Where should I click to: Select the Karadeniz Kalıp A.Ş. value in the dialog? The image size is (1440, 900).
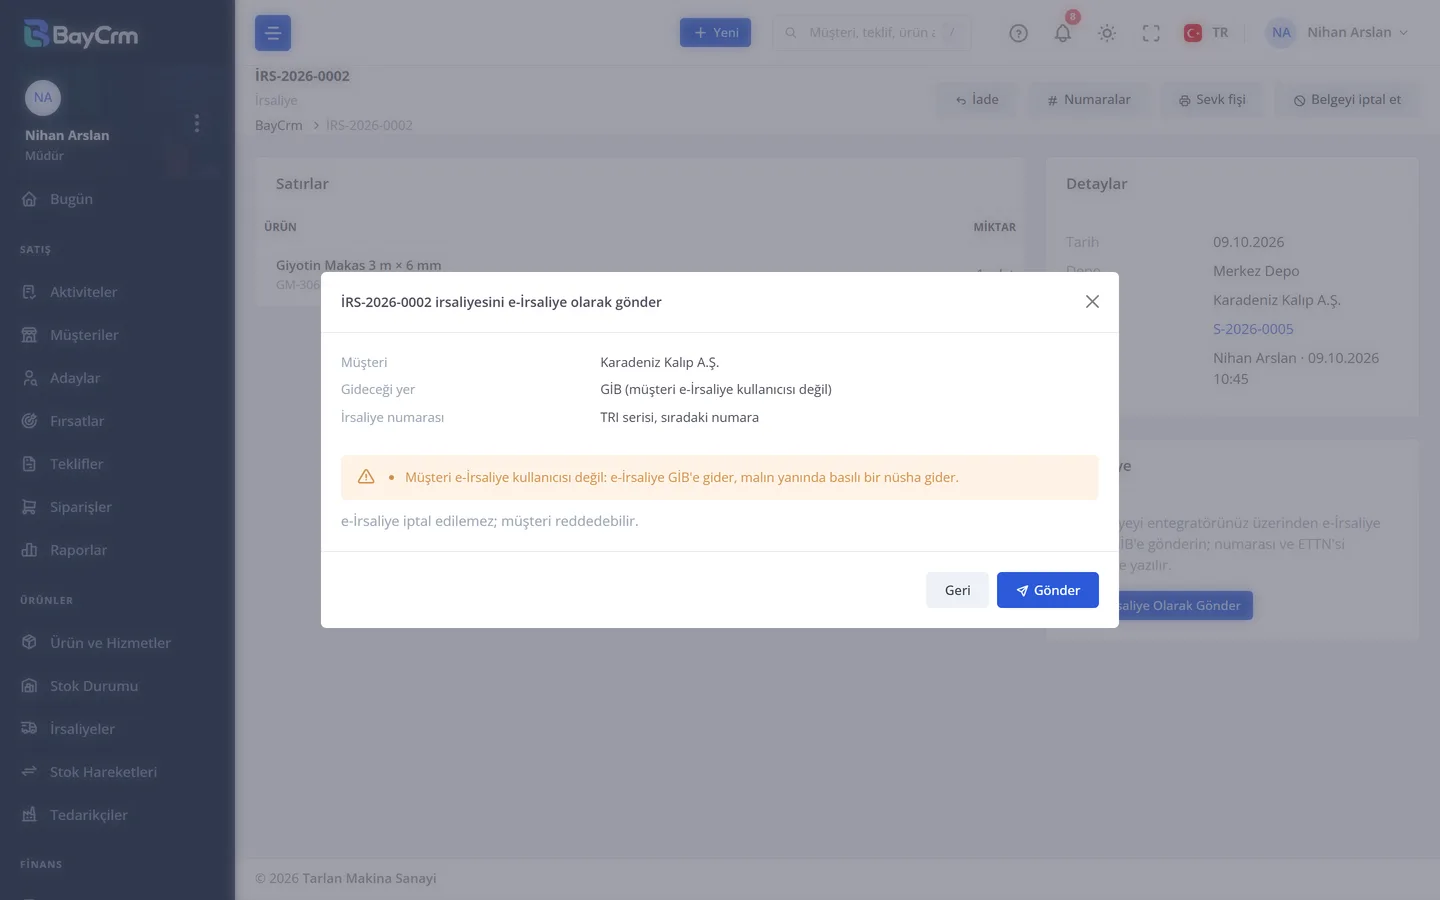tap(660, 362)
